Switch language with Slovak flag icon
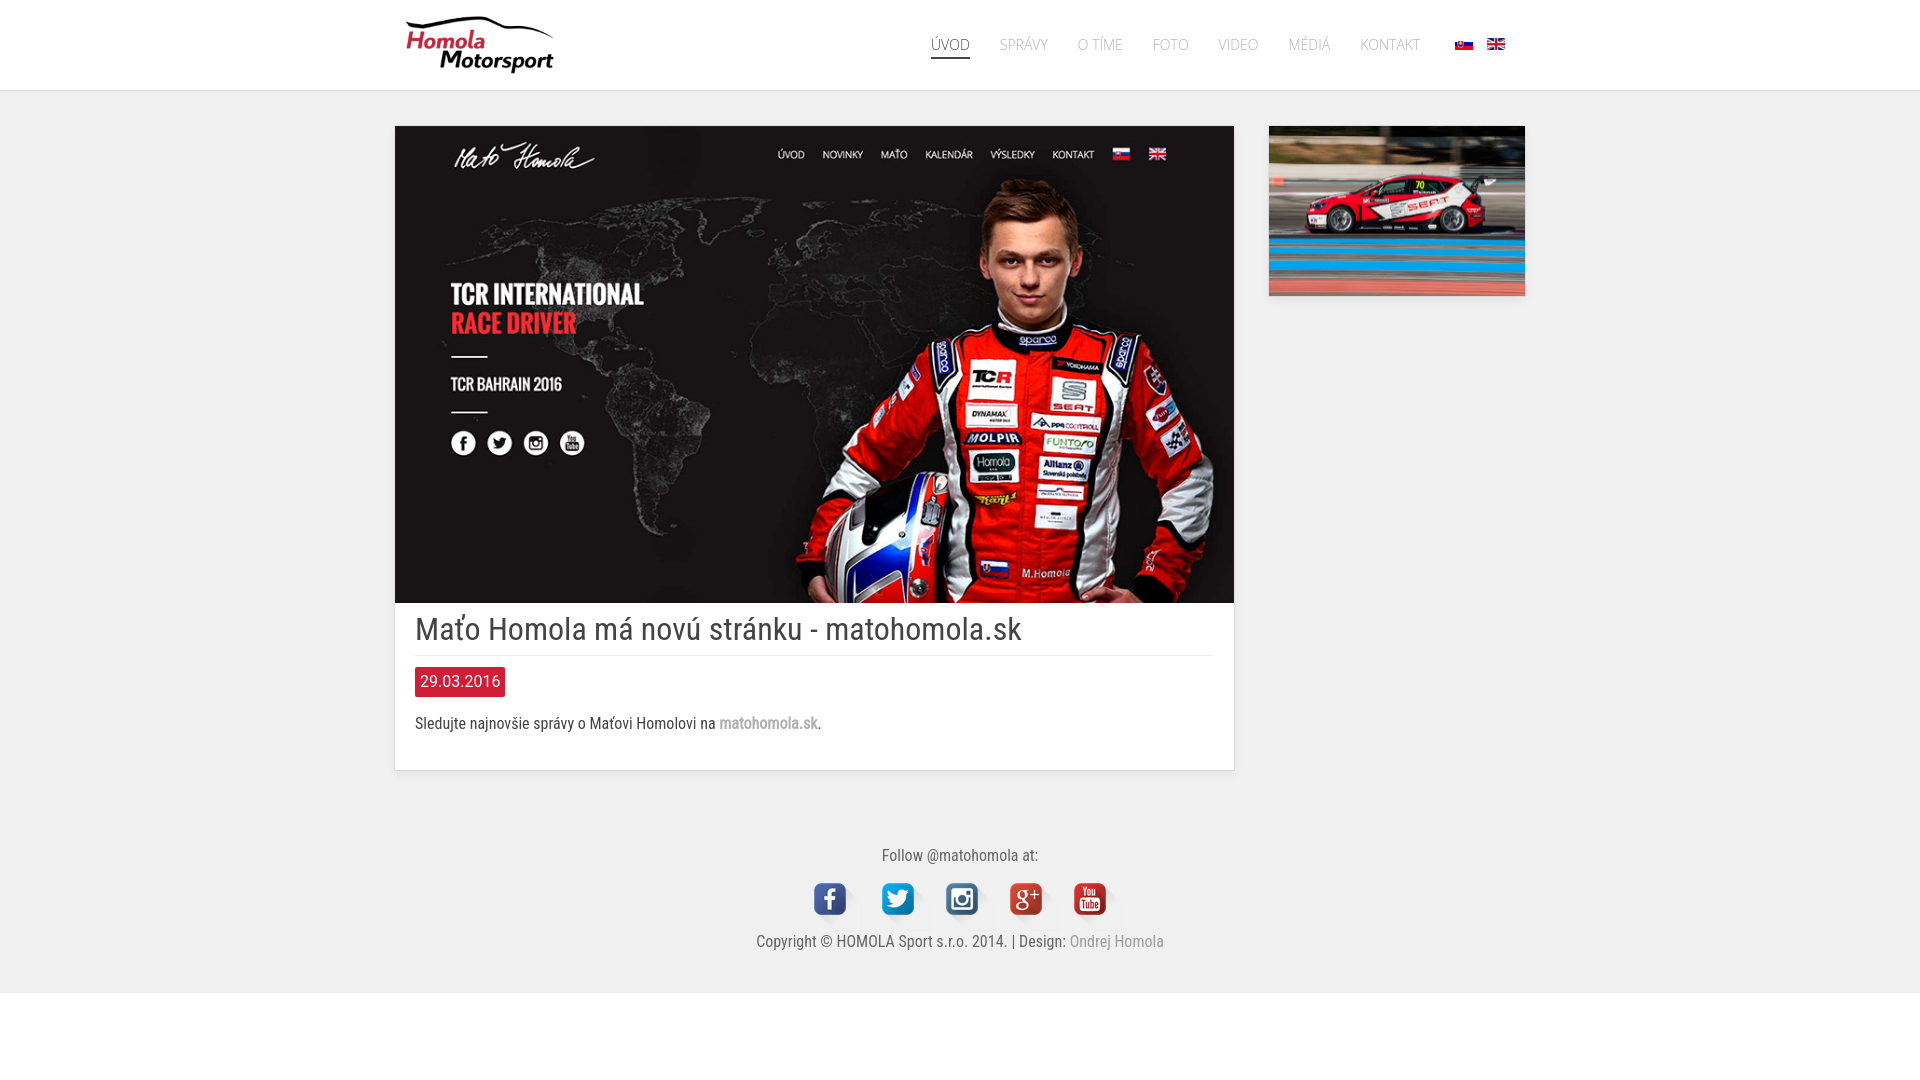The width and height of the screenshot is (1920, 1080). tap(1464, 44)
